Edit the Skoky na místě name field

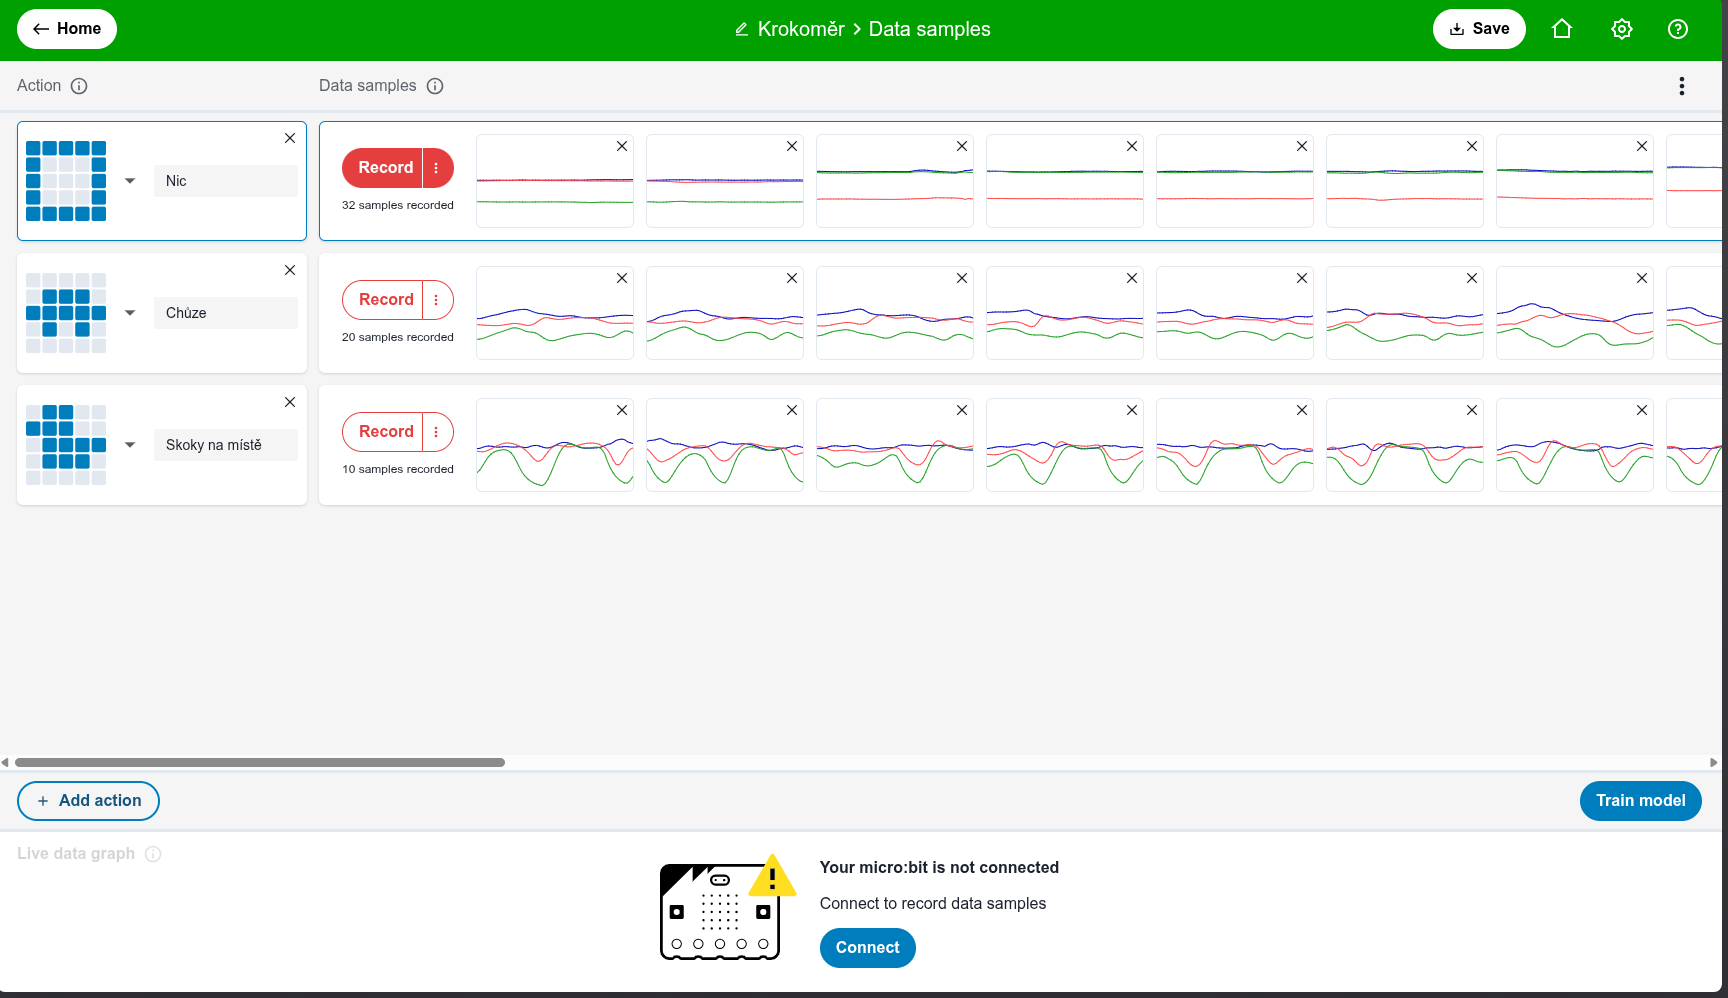point(226,445)
